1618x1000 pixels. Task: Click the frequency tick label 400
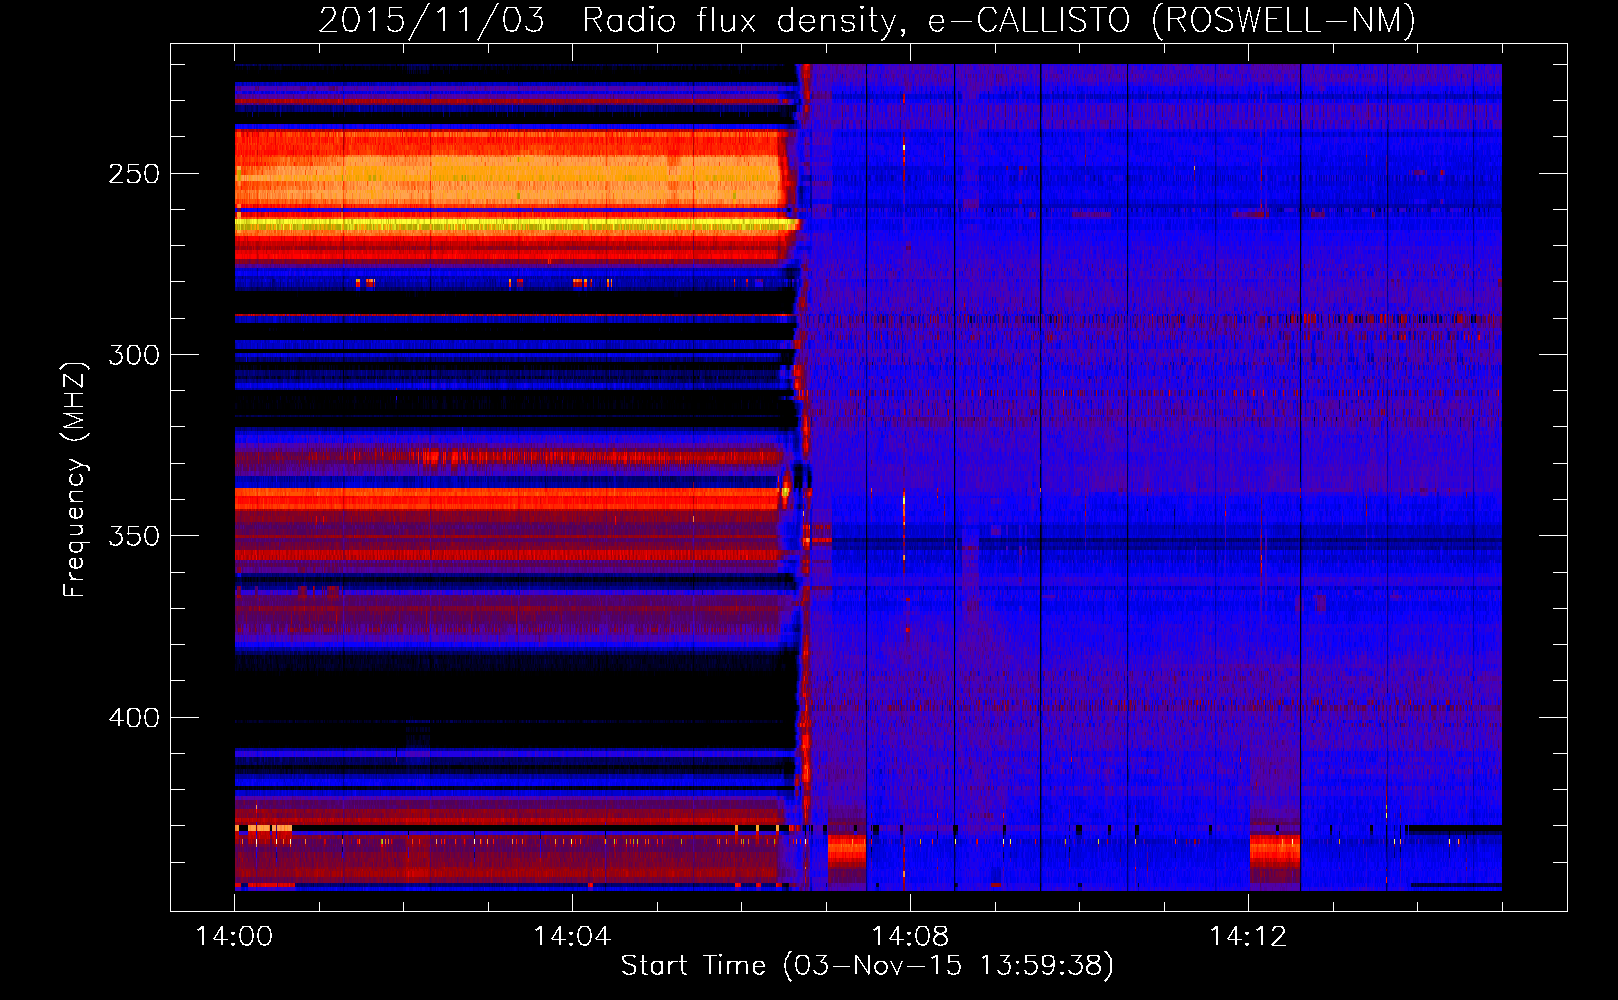[x=134, y=718]
